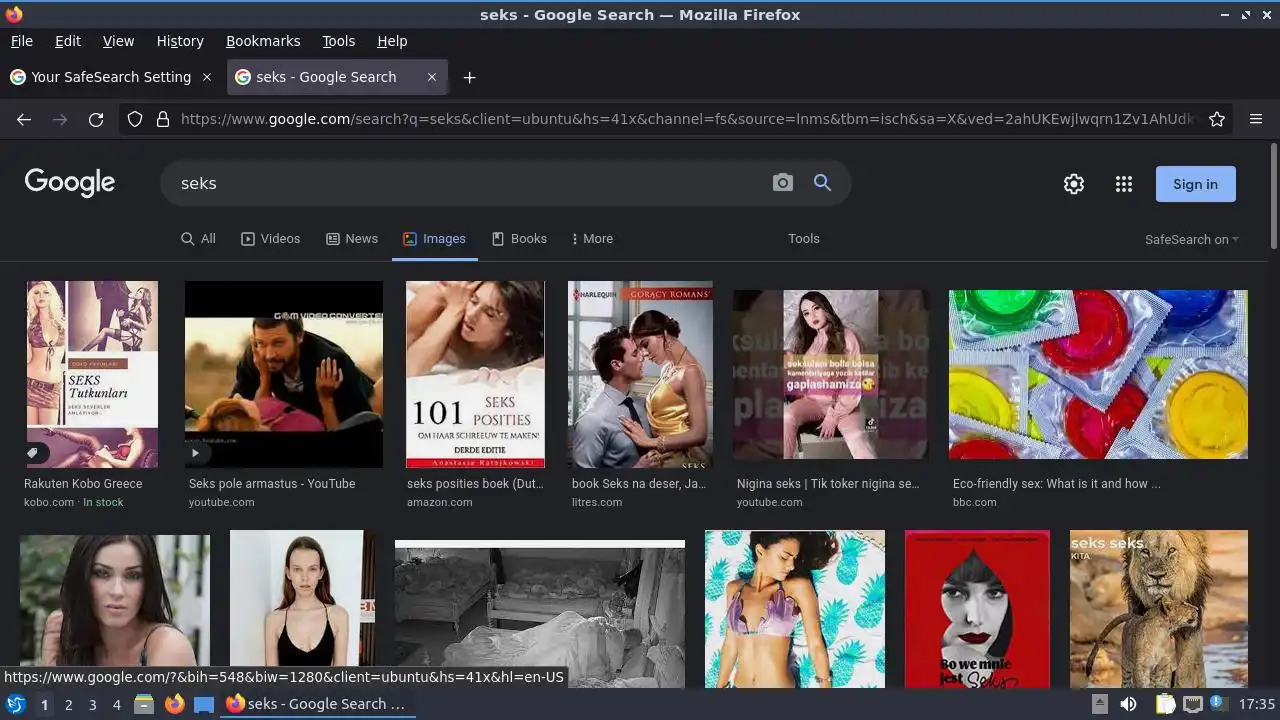This screenshot has width=1280, height=720.
Task: Open the File menu
Action: [x=22, y=41]
